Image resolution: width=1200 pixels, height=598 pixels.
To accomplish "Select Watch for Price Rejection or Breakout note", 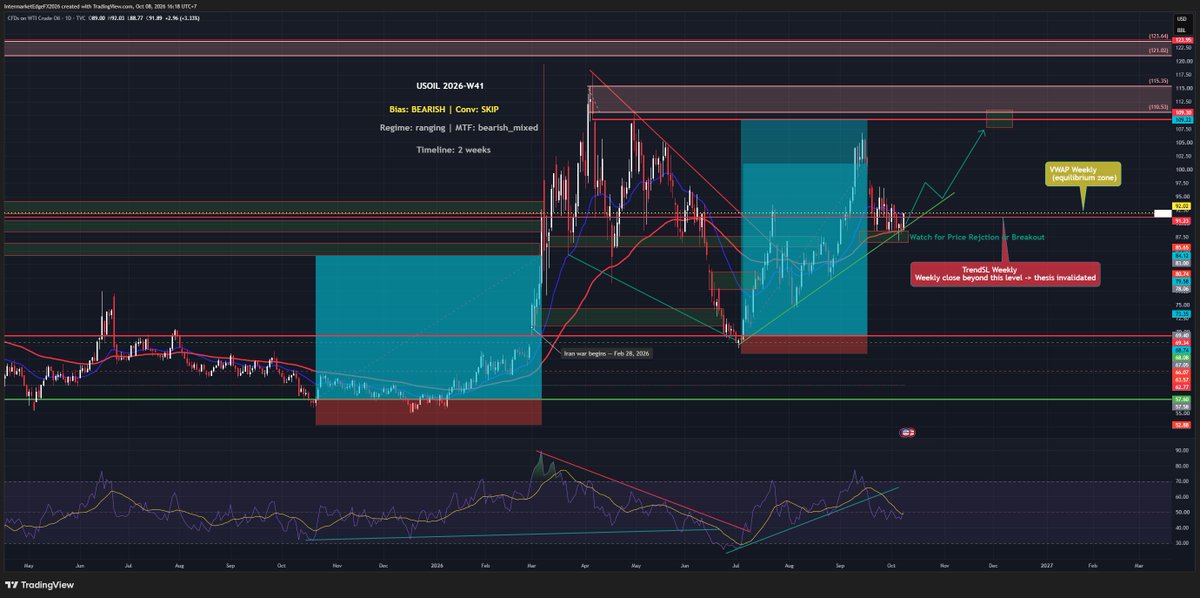I will (x=977, y=237).
